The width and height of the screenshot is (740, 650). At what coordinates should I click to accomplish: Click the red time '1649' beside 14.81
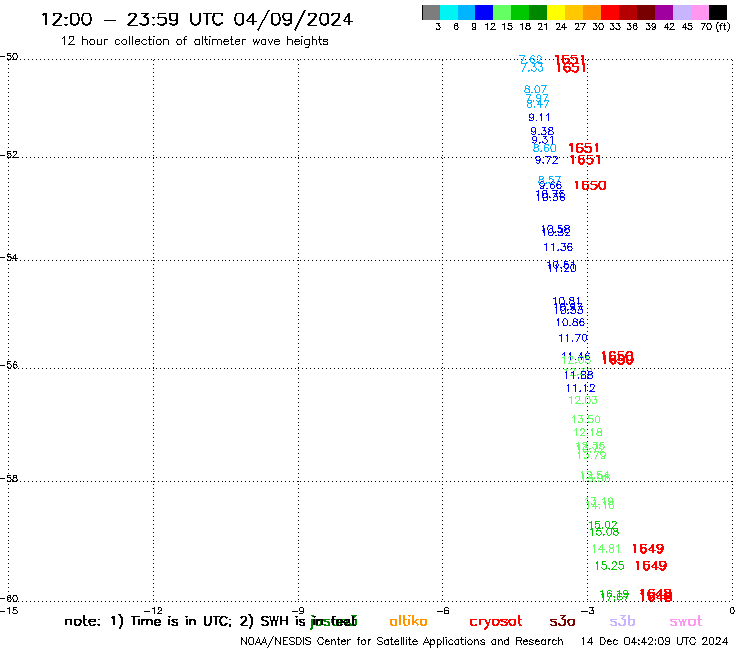coord(648,549)
